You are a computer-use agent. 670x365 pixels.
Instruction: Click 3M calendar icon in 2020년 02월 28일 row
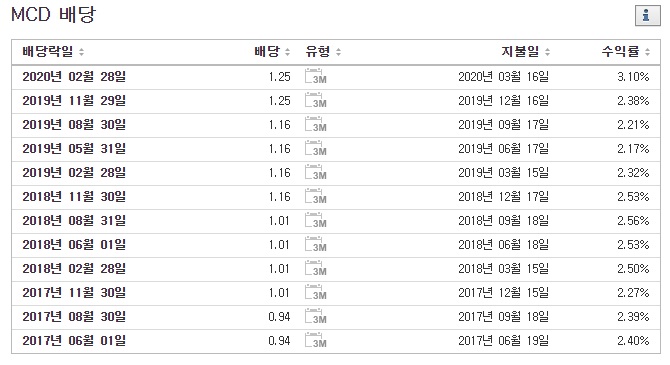(x=316, y=76)
